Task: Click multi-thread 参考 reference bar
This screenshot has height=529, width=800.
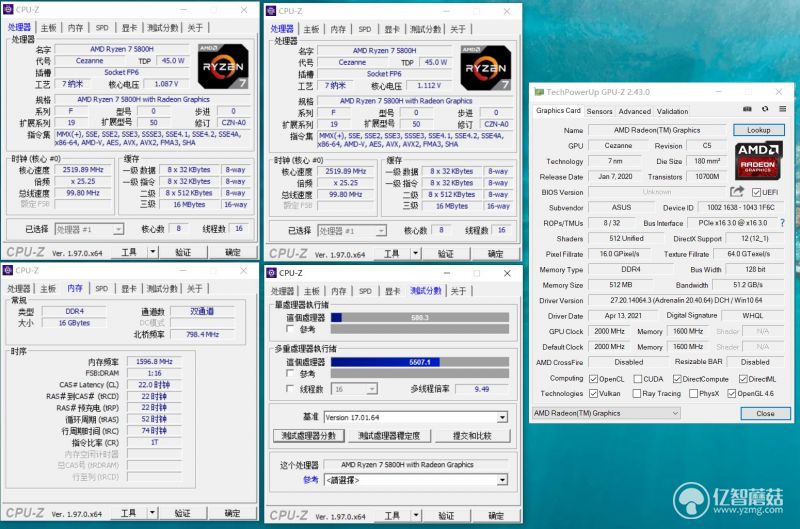Action: tap(419, 373)
